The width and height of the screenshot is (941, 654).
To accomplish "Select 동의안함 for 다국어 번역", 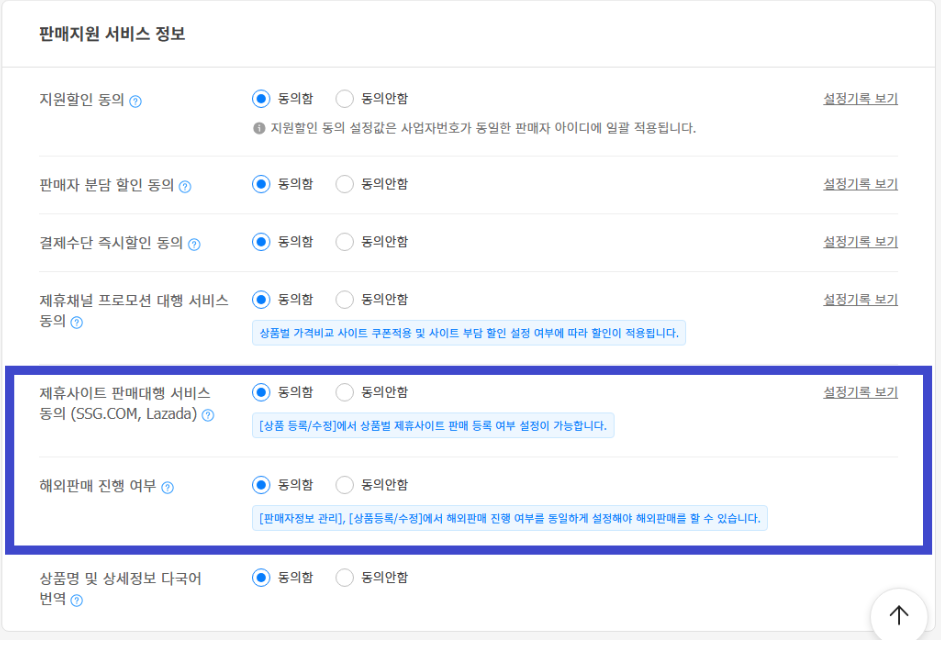I will [344, 578].
